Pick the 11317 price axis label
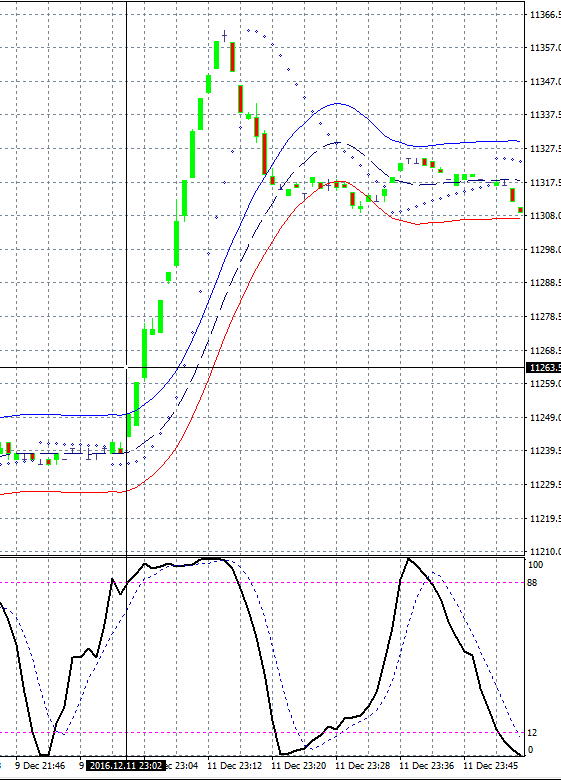Viewport: 561px width, 780px height. [545, 183]
